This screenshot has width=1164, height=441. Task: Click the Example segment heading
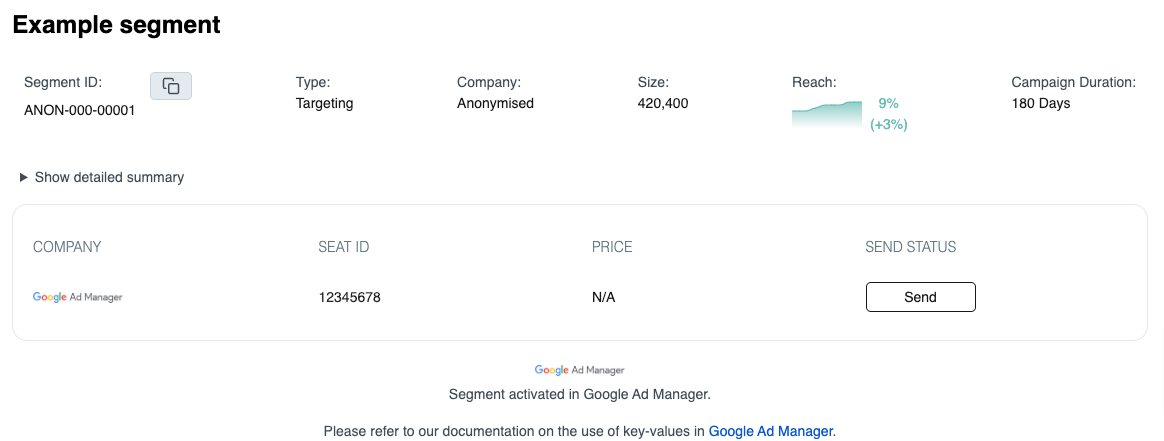(116, 26)
